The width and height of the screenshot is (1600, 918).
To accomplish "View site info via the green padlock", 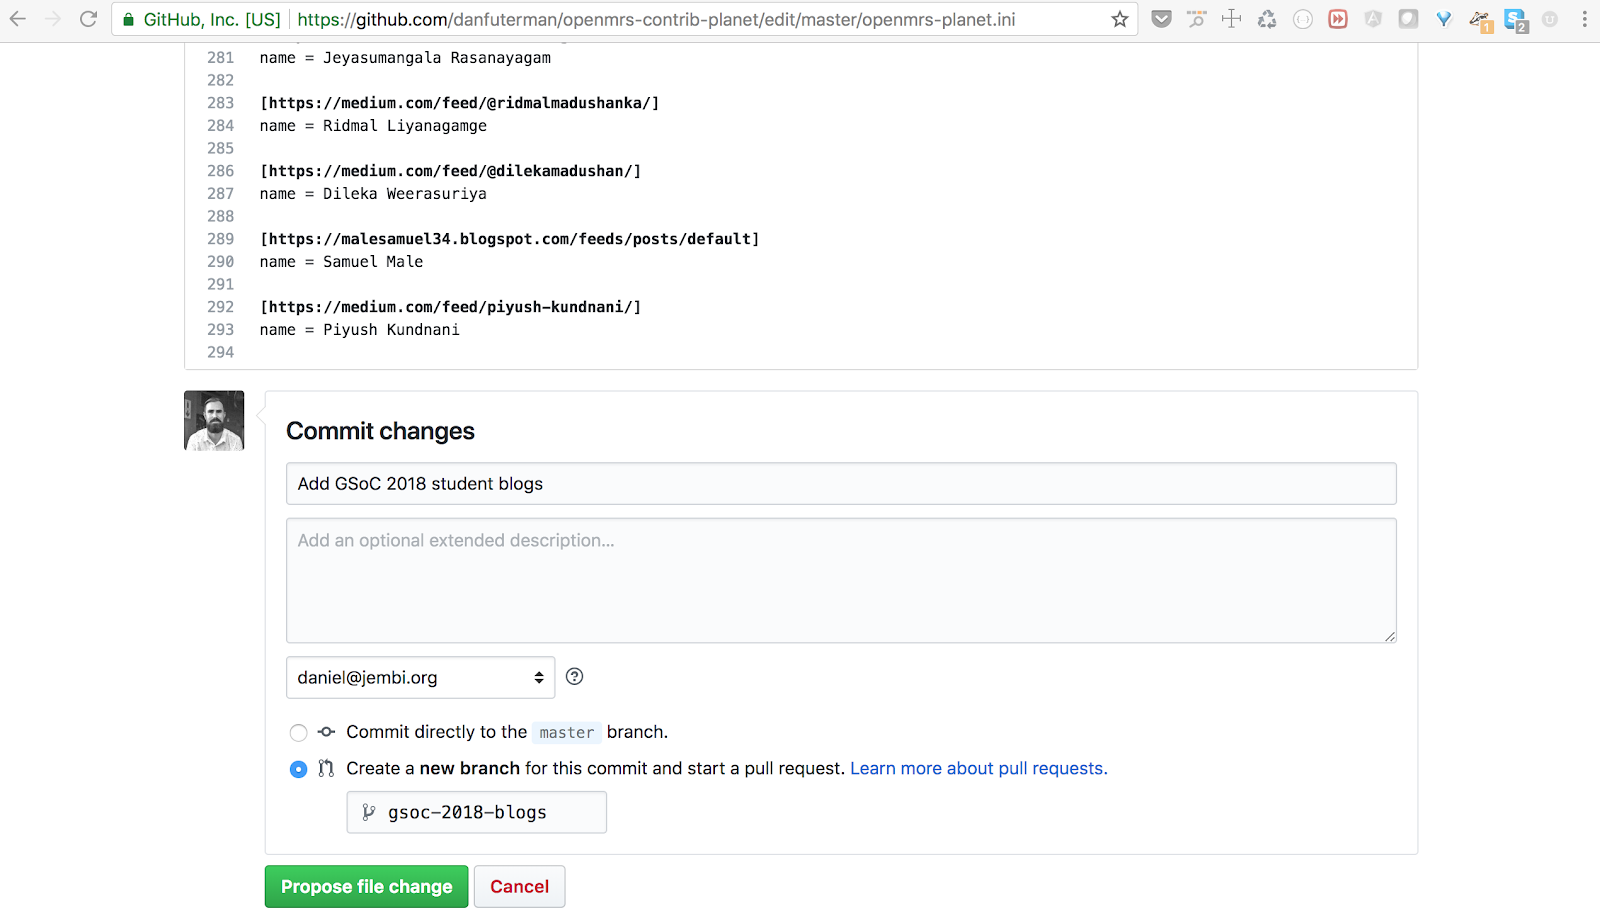I will pyautogui.click(x=128, y=19).
